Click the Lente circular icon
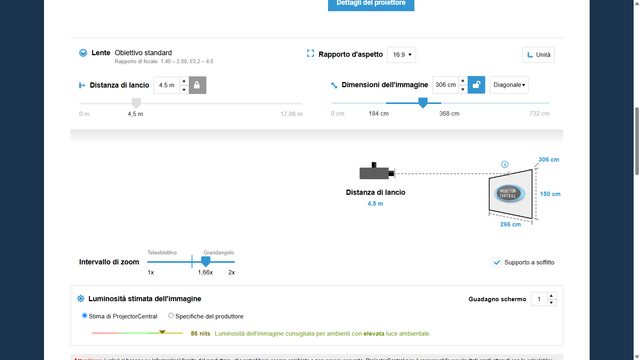Image resolution: width=640 pixels, height=360 pixels. click(x=83, y=53)
